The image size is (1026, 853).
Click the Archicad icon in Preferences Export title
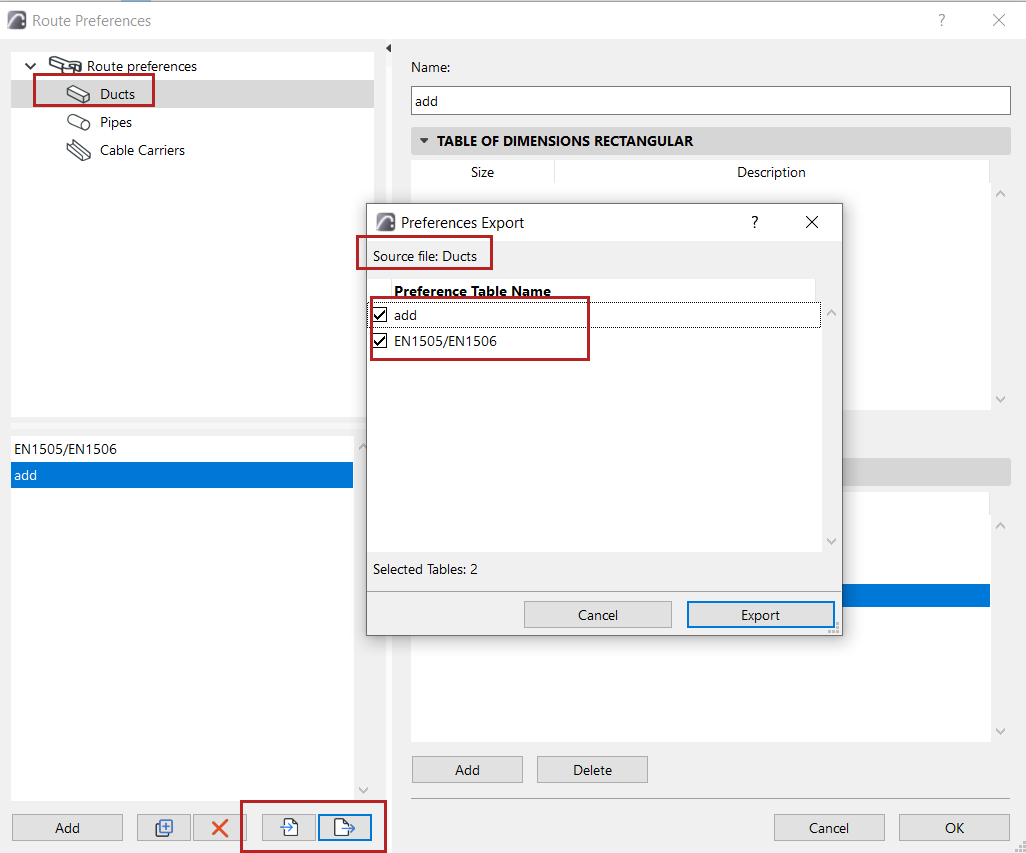[x=385, y=222]
